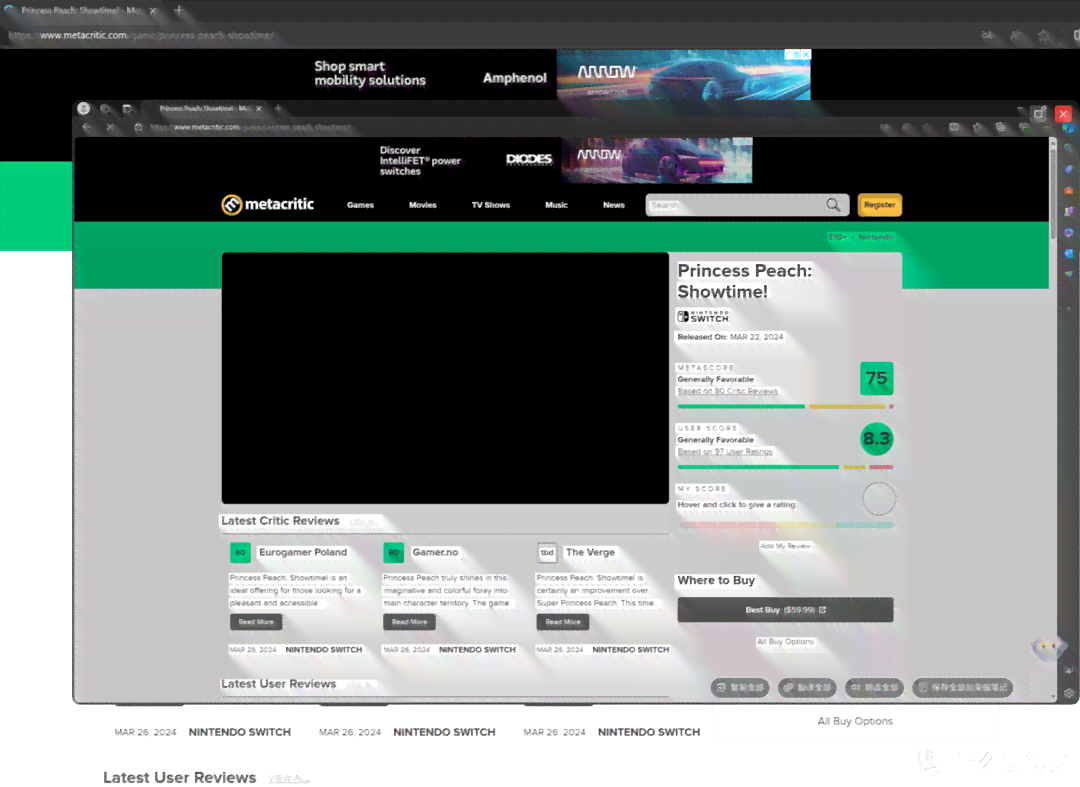Click the My Score rating color bar
Image resolution: width=1080 pixels, height=787 pixels.
[x=785, y=525]
